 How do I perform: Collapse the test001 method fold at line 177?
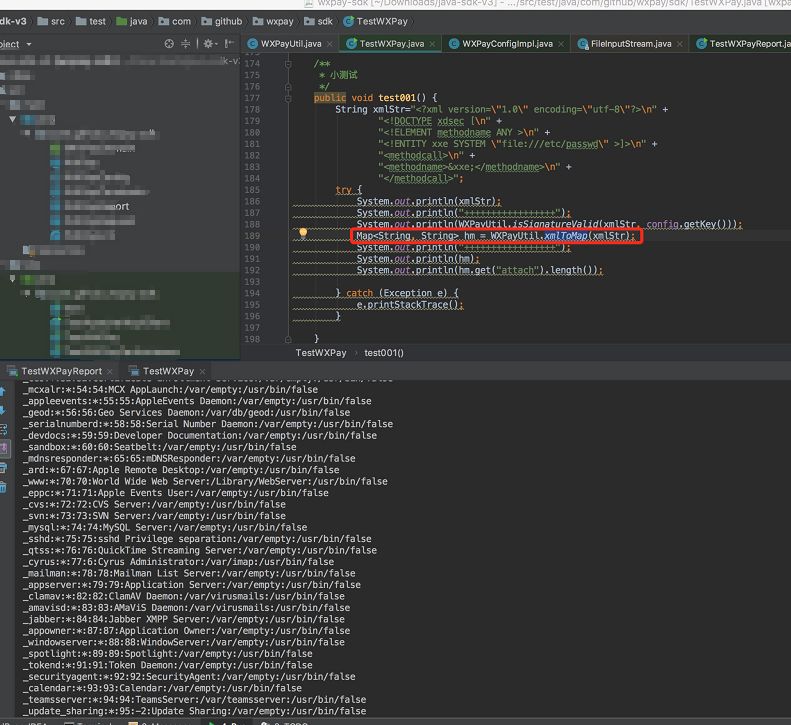click(288, 99)
